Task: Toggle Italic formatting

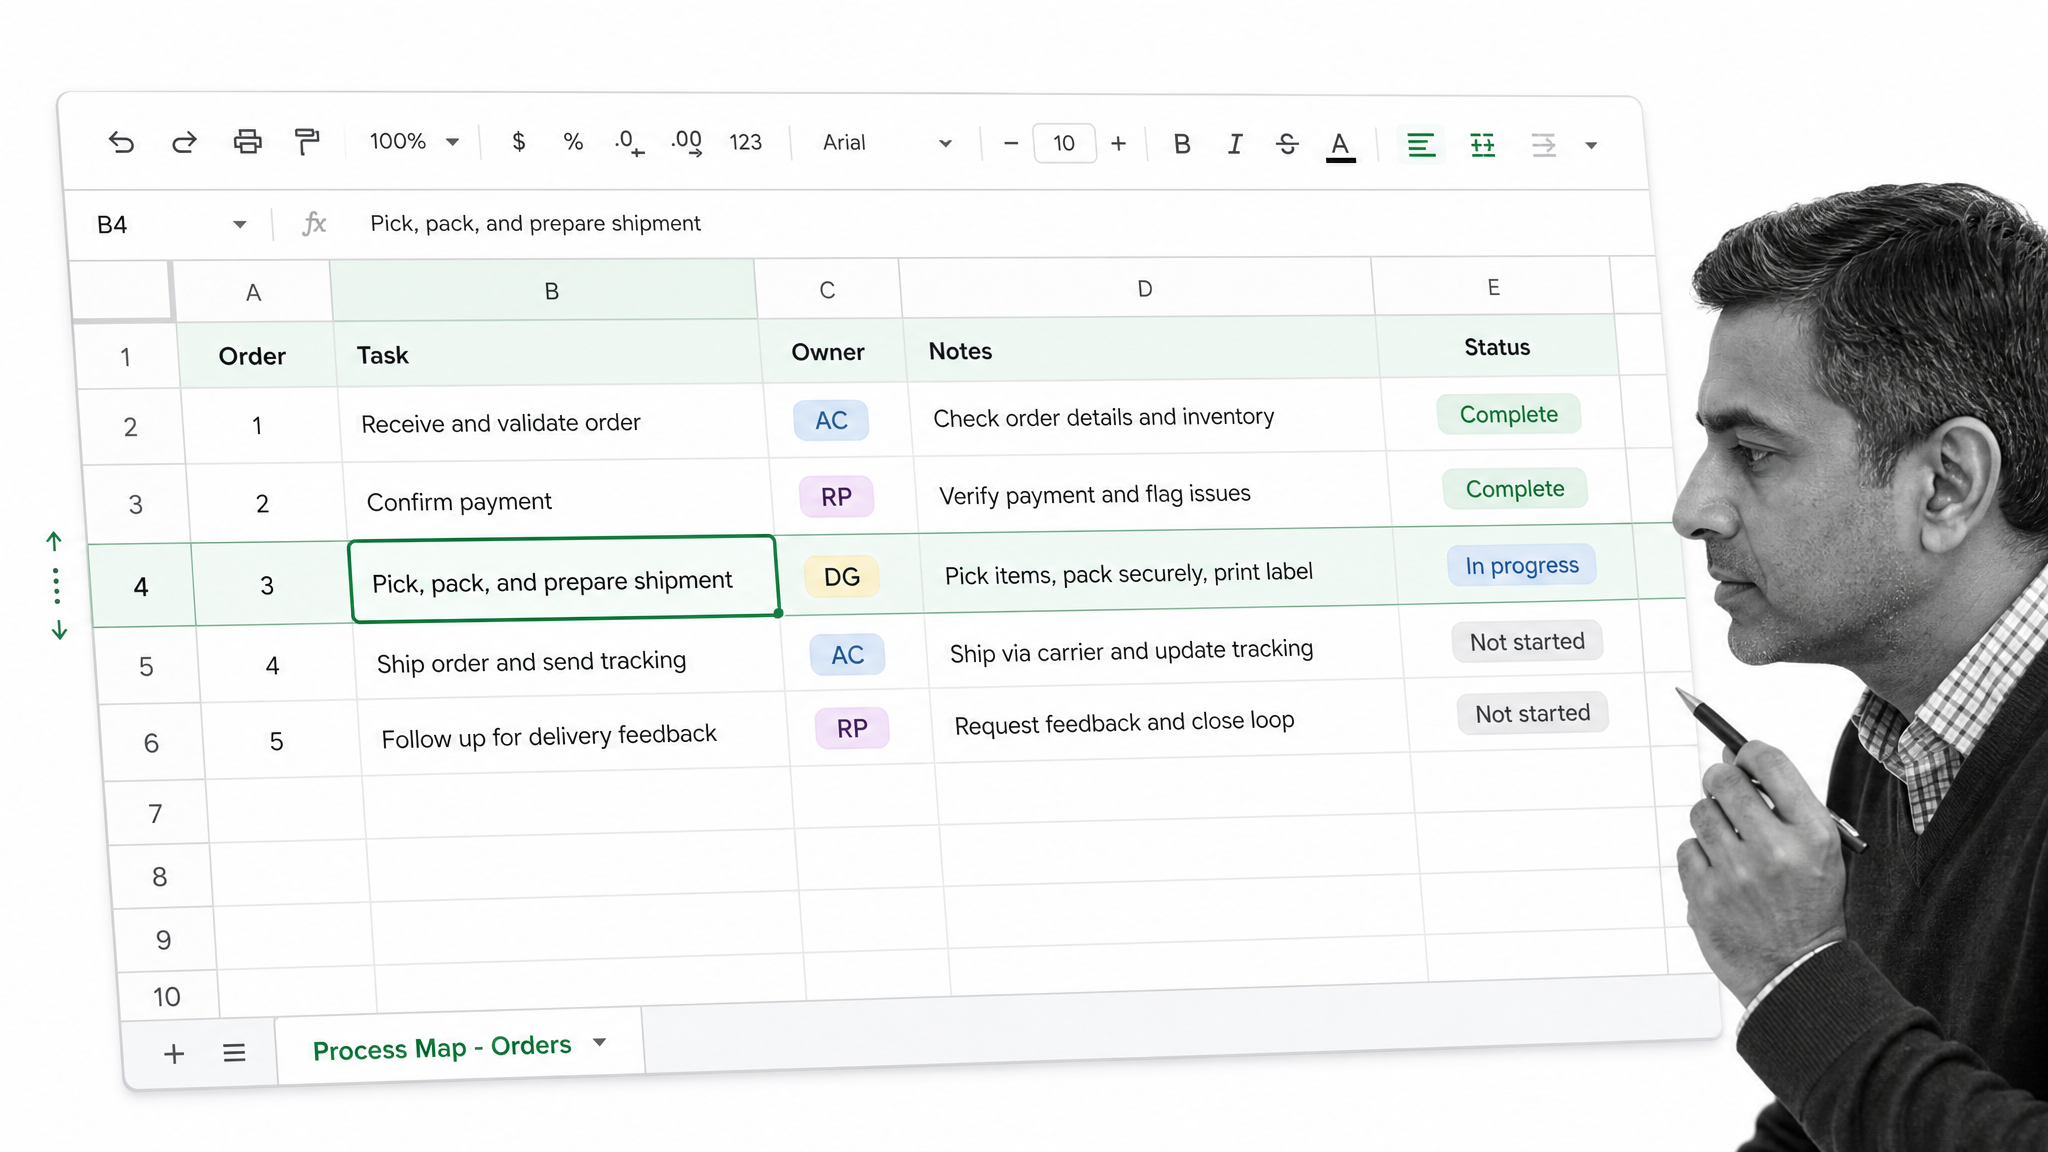Action: [x=1235, y=144]
